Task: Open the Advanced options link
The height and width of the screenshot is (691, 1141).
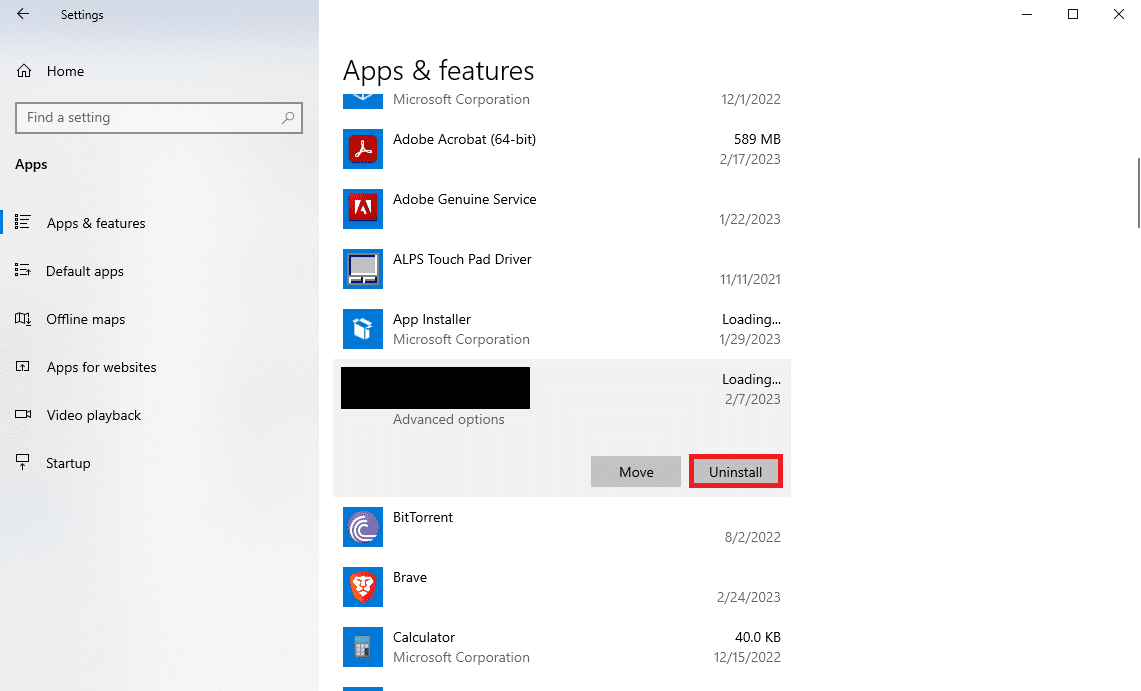Action: pyautogui.click(x=448, y=420)
